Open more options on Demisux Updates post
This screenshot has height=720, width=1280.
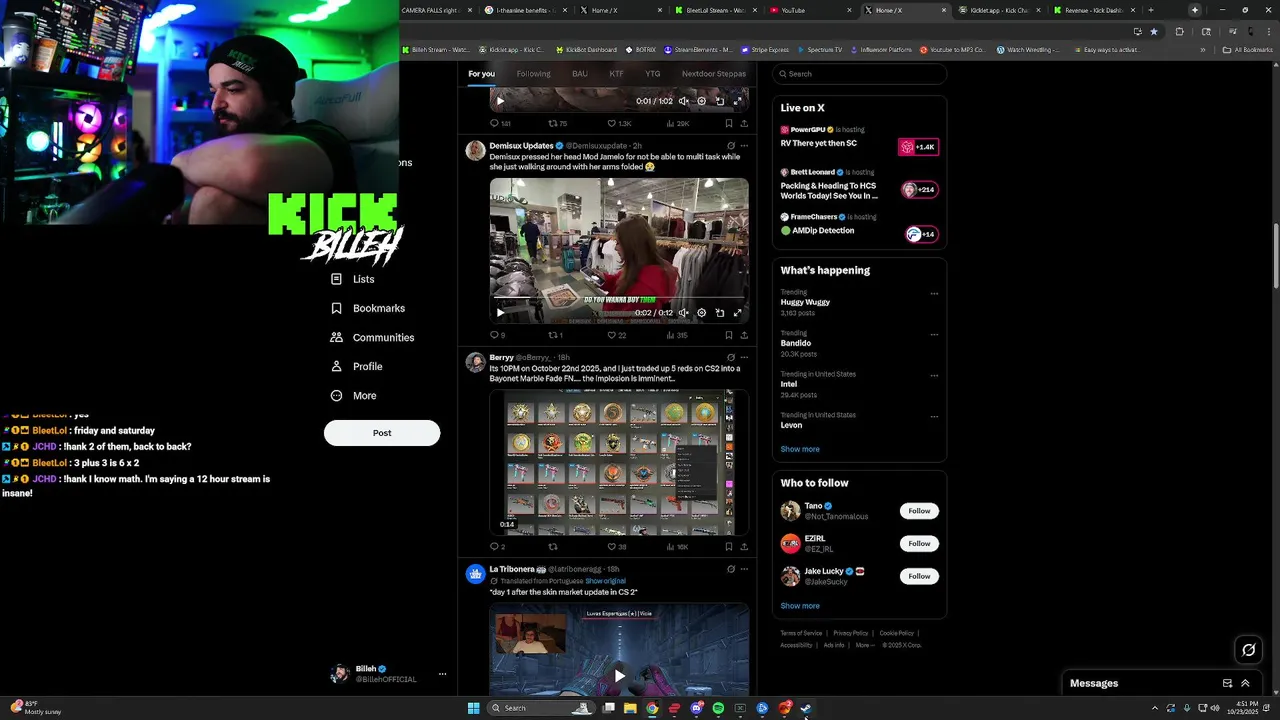click(744, 146)
